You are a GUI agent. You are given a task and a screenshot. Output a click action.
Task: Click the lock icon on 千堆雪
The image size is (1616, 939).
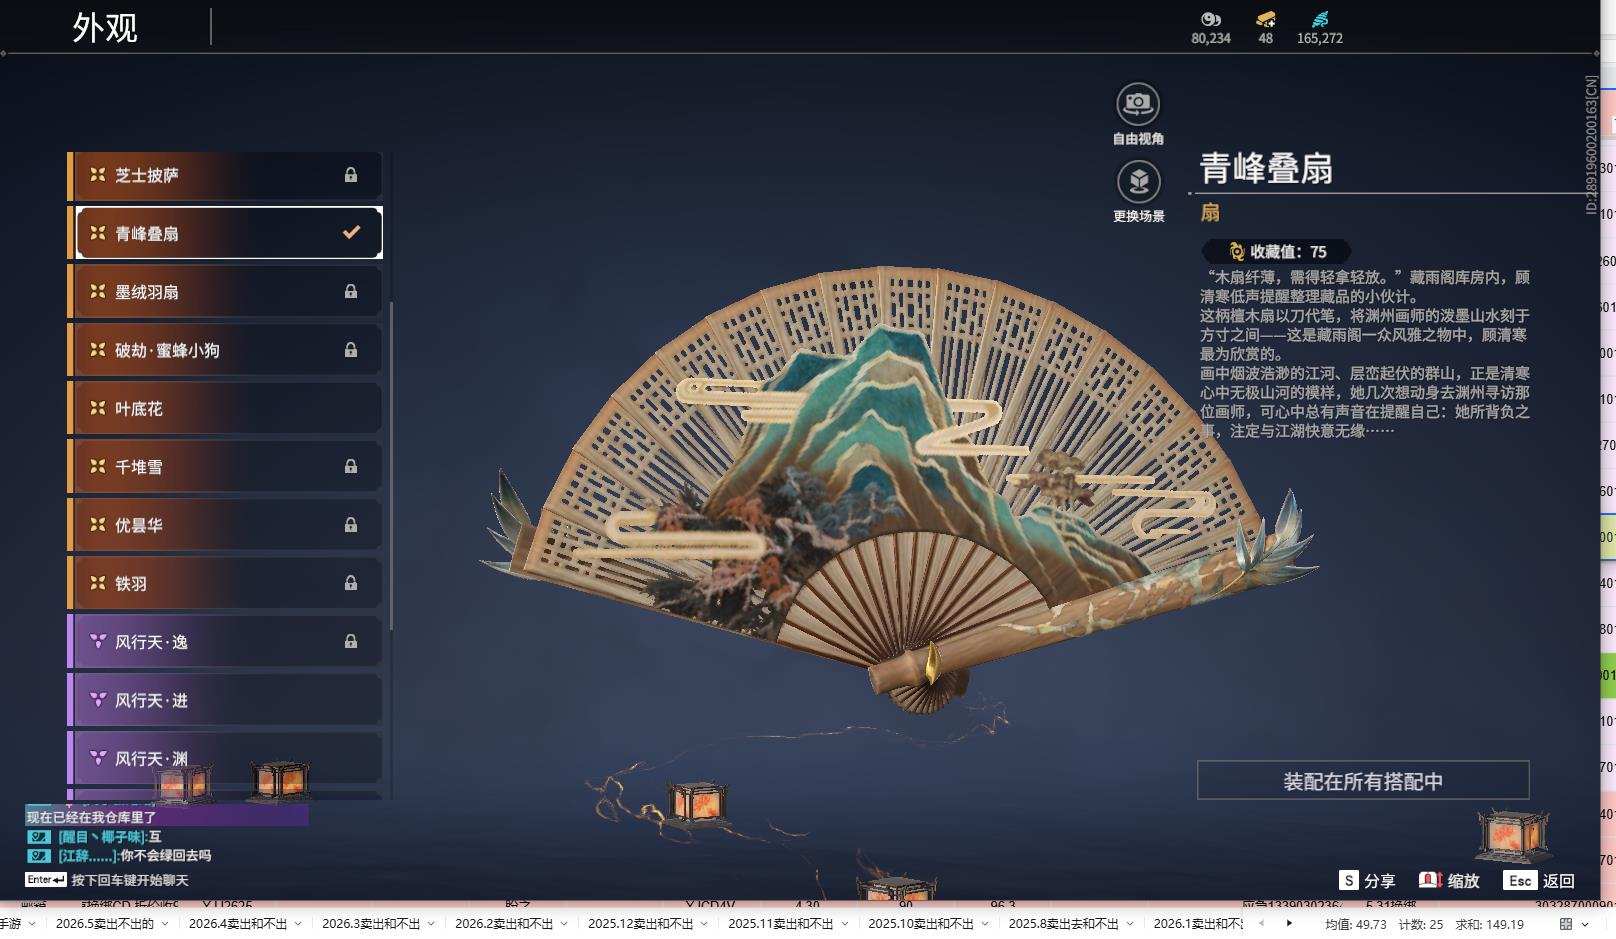(351, 467)
